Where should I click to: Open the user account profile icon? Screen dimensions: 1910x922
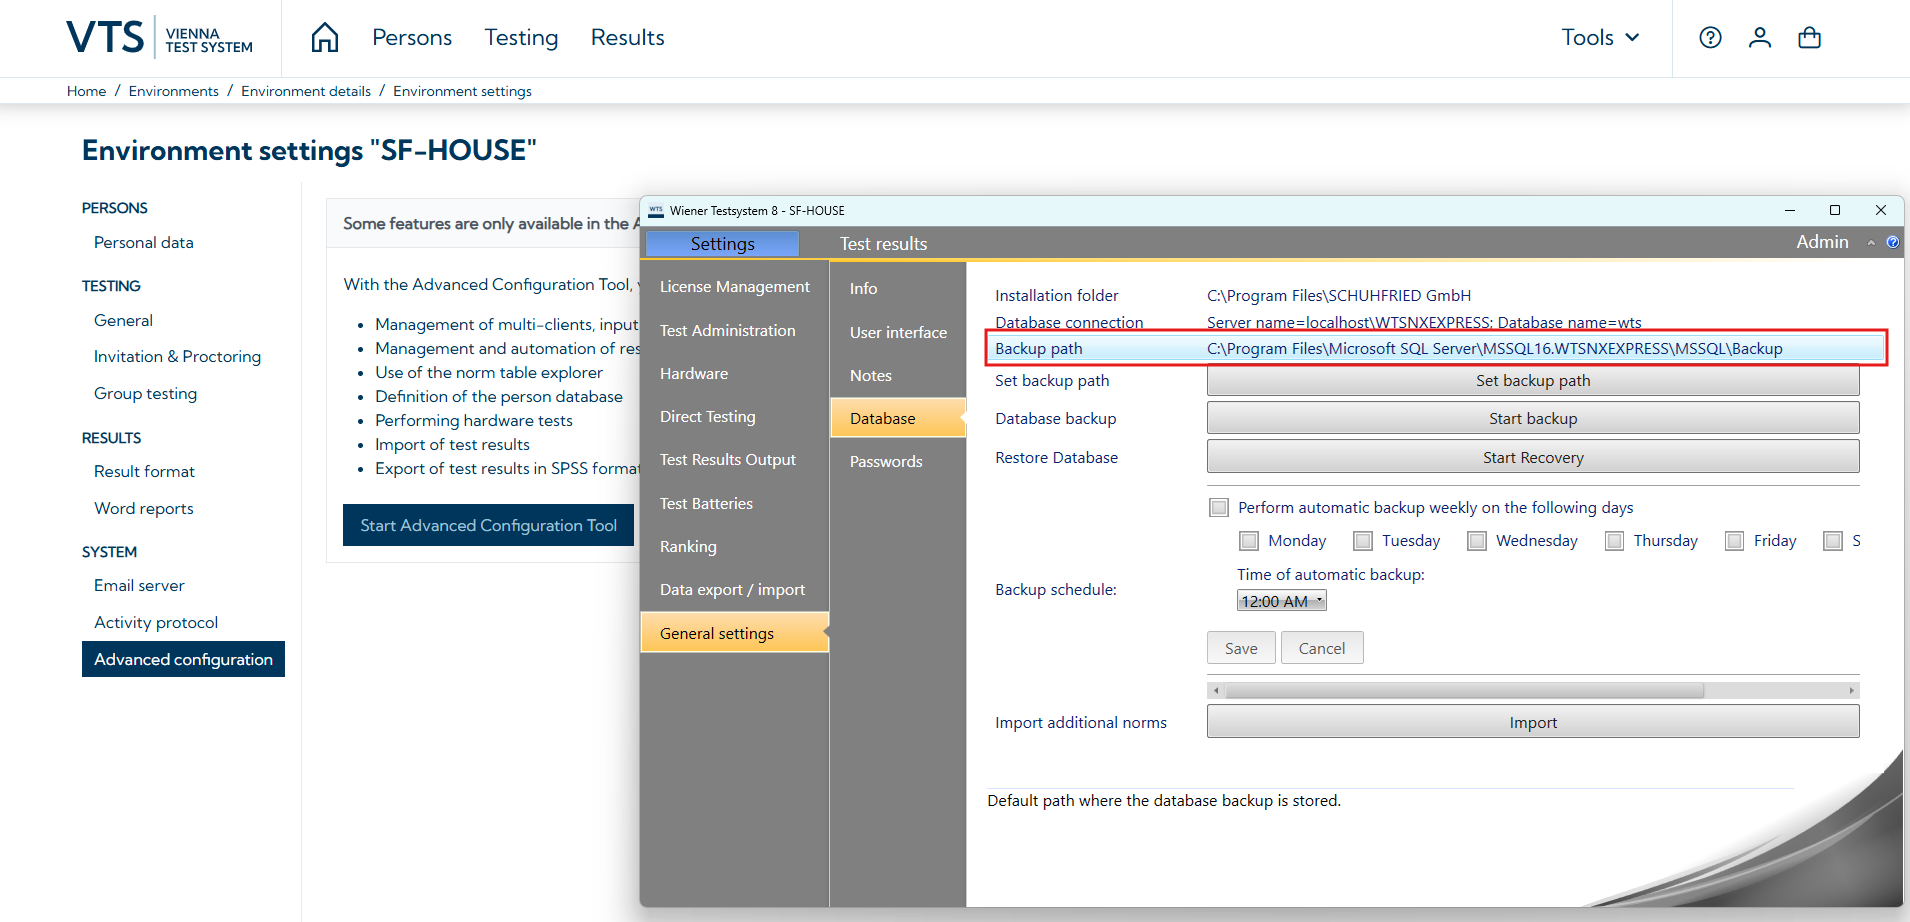point(1760,38)
